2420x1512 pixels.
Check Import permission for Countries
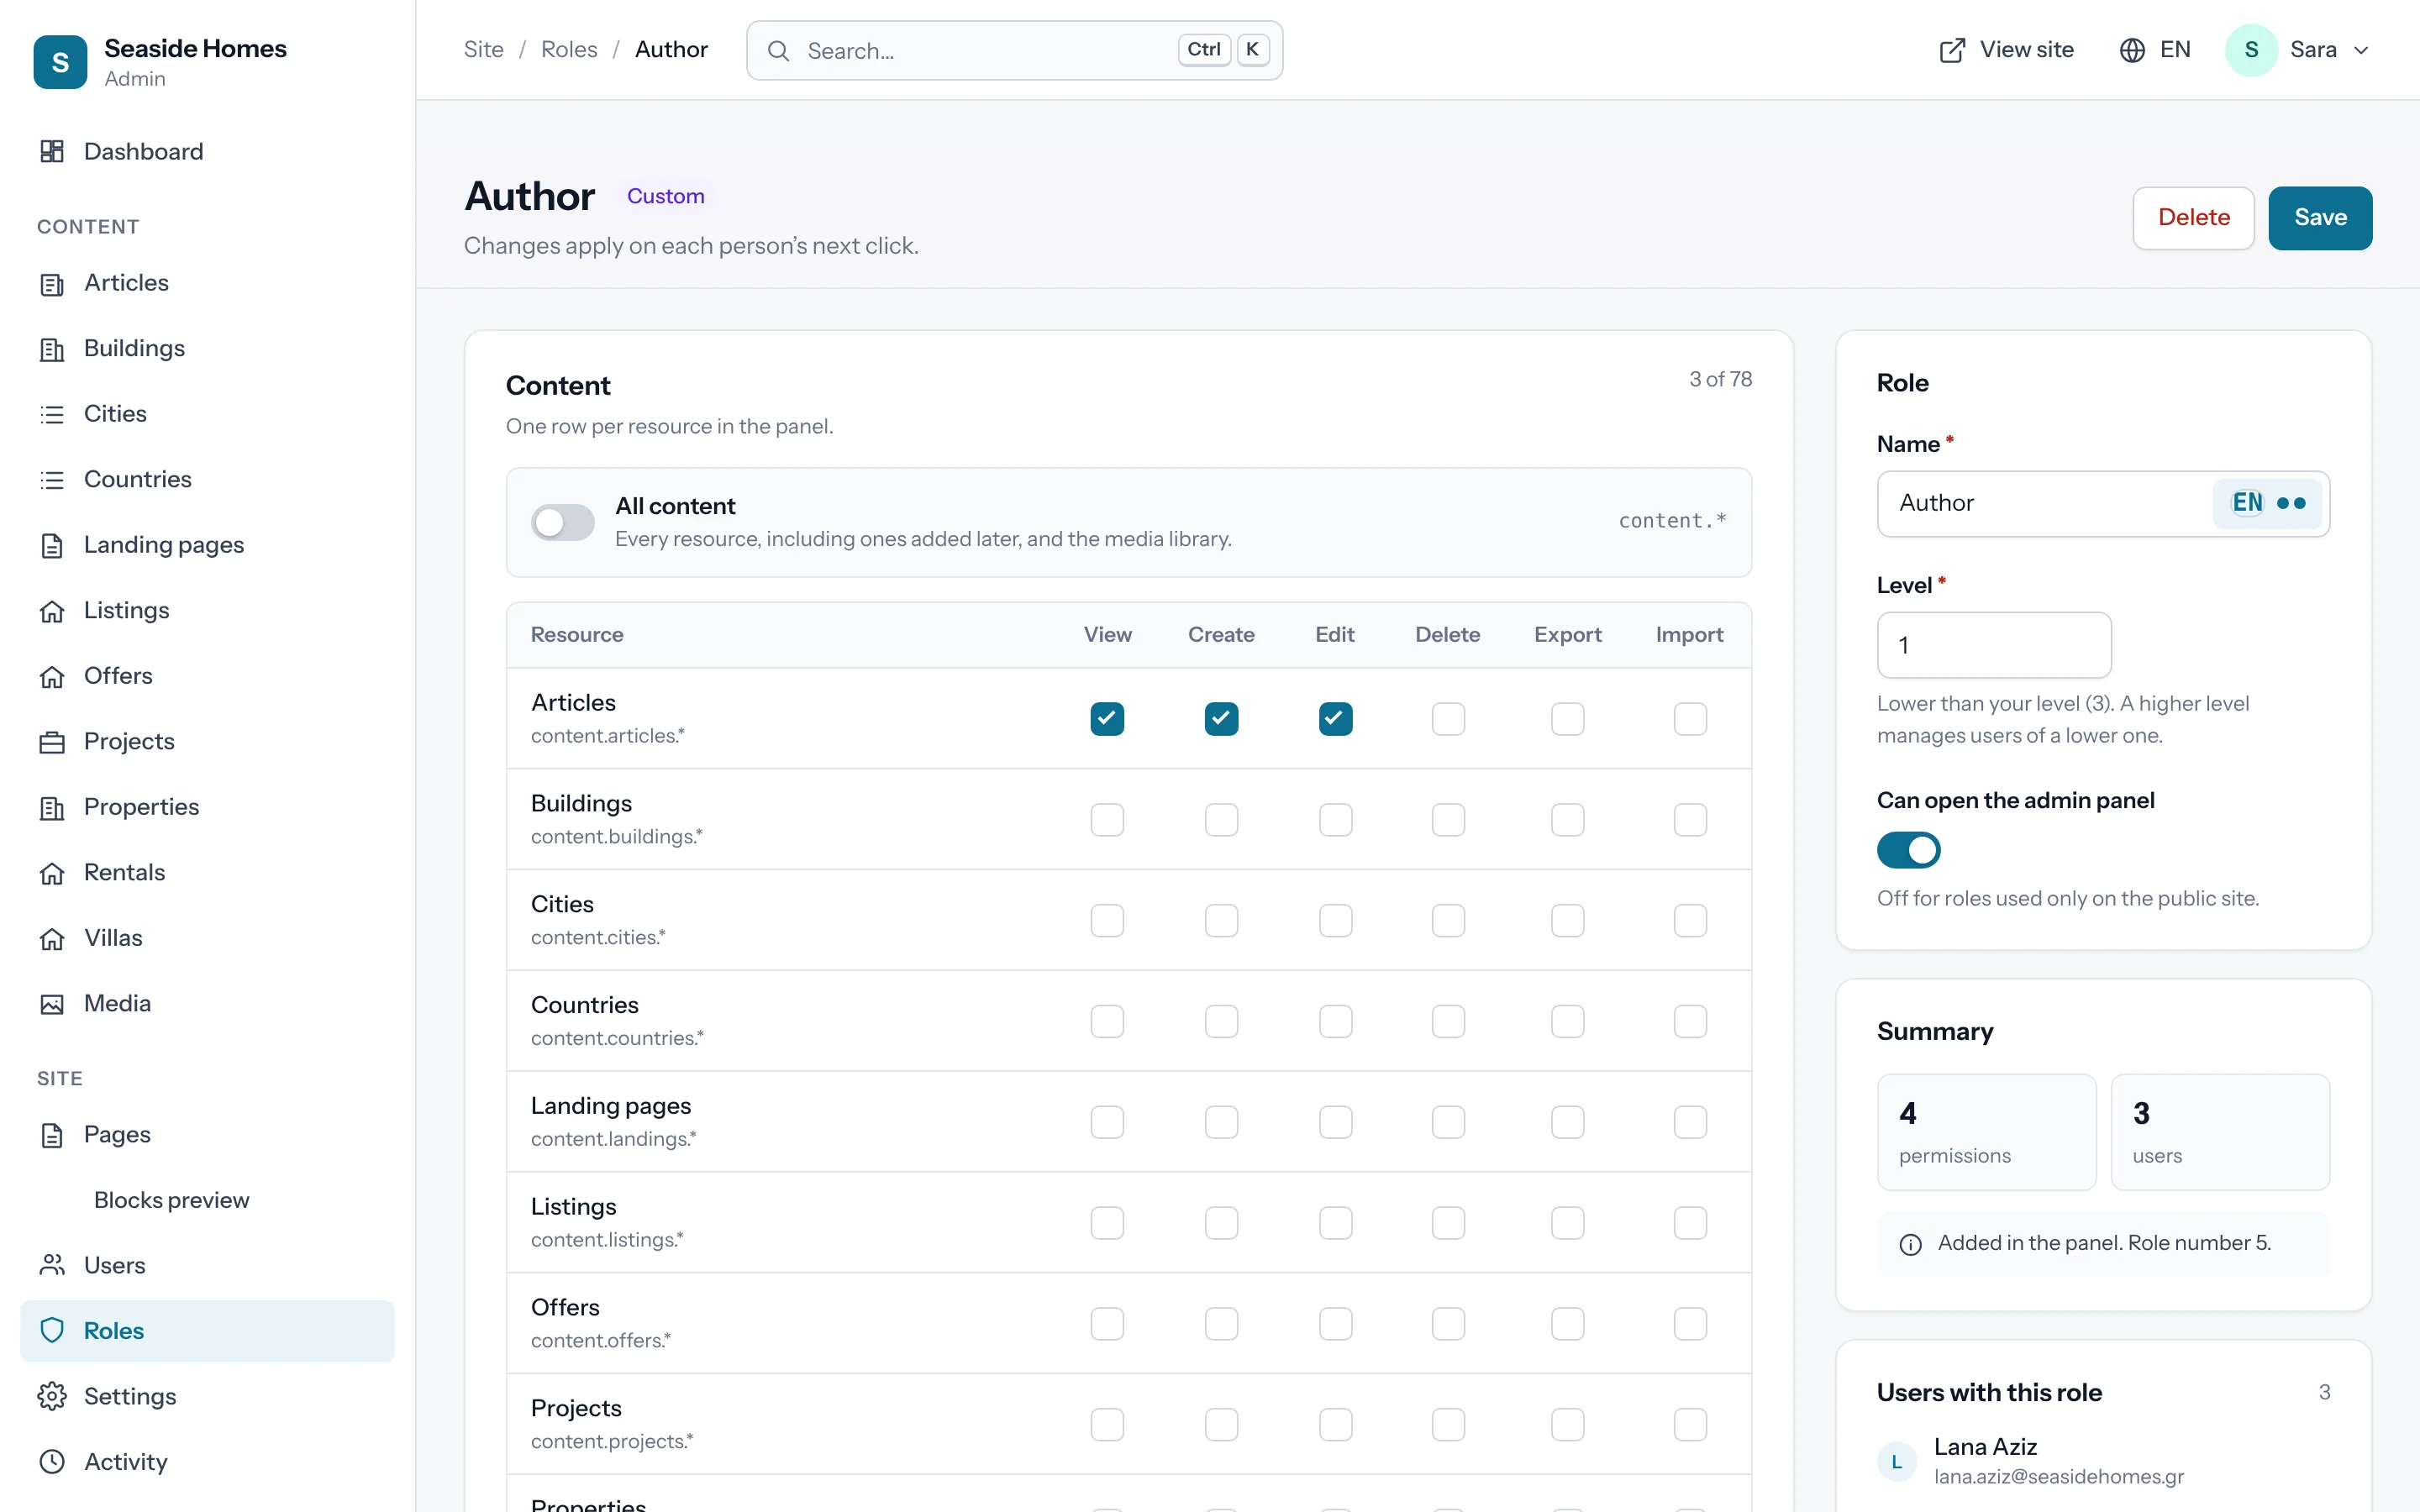pos(1690,1021)
